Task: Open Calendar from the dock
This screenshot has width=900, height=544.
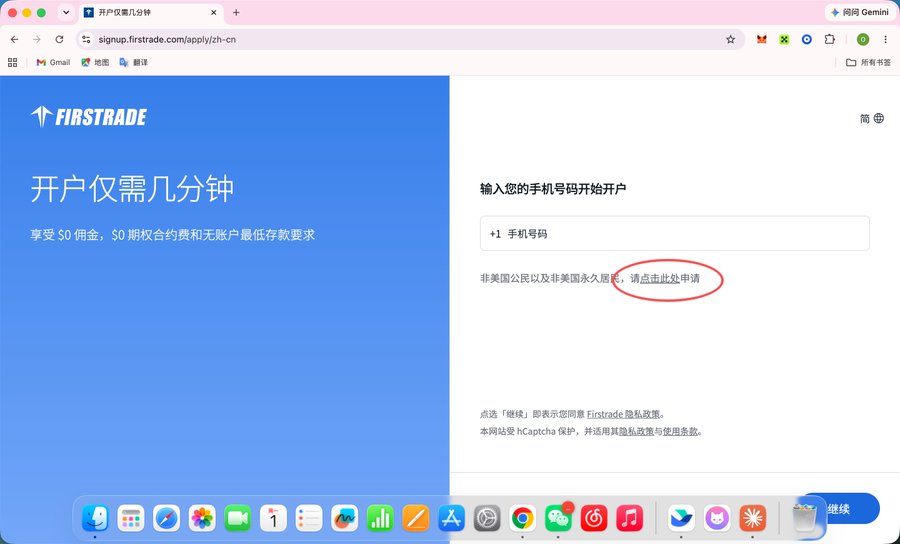Action: [x=273, y=519]
